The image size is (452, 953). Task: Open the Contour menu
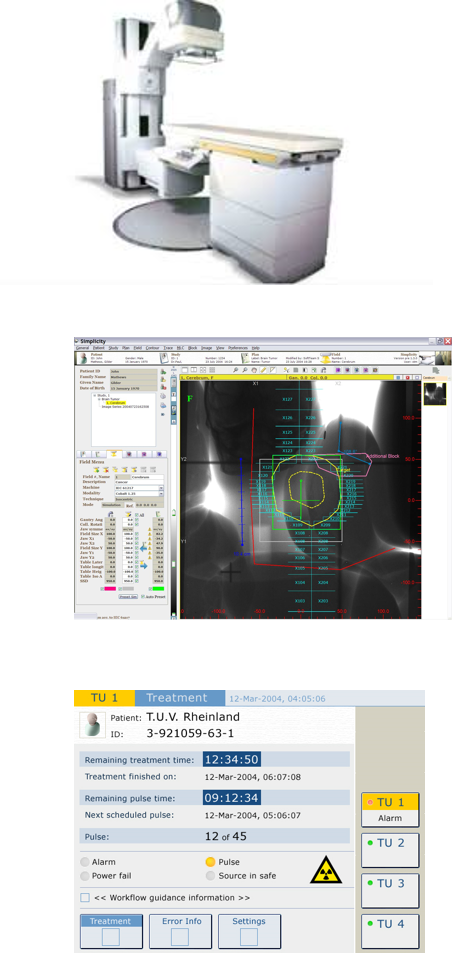coord(152,348)
